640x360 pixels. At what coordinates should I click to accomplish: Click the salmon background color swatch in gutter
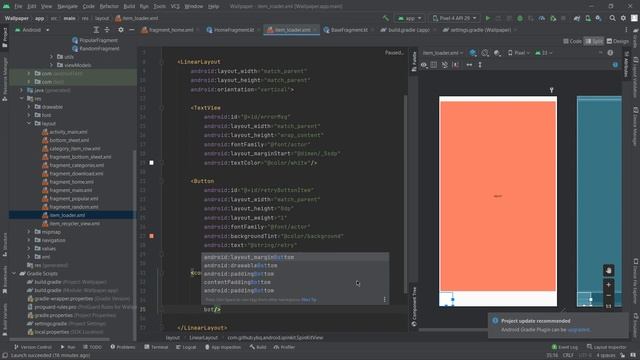pos(151,236)
